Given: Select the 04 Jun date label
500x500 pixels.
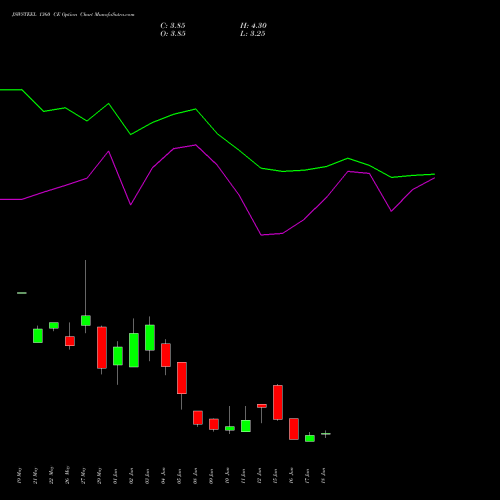Looking at the screenshot, I should coord(164,476).
